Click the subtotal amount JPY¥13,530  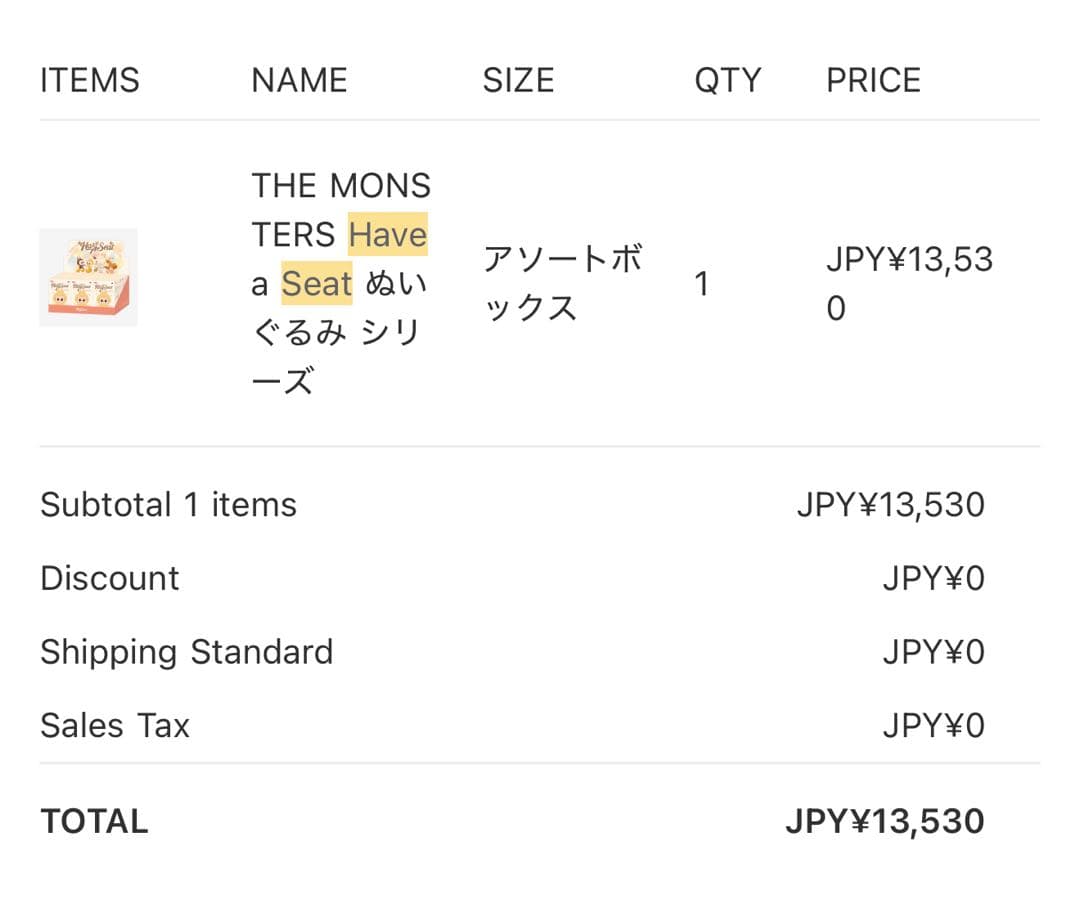point(890,505)
